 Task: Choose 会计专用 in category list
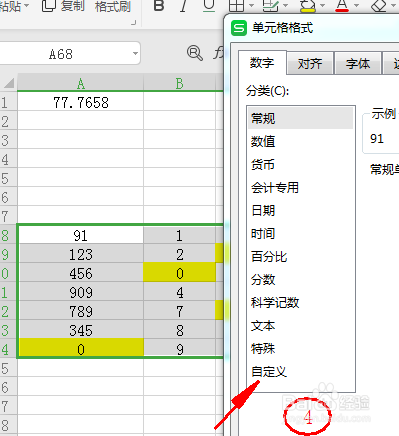[x=300, y=187]
